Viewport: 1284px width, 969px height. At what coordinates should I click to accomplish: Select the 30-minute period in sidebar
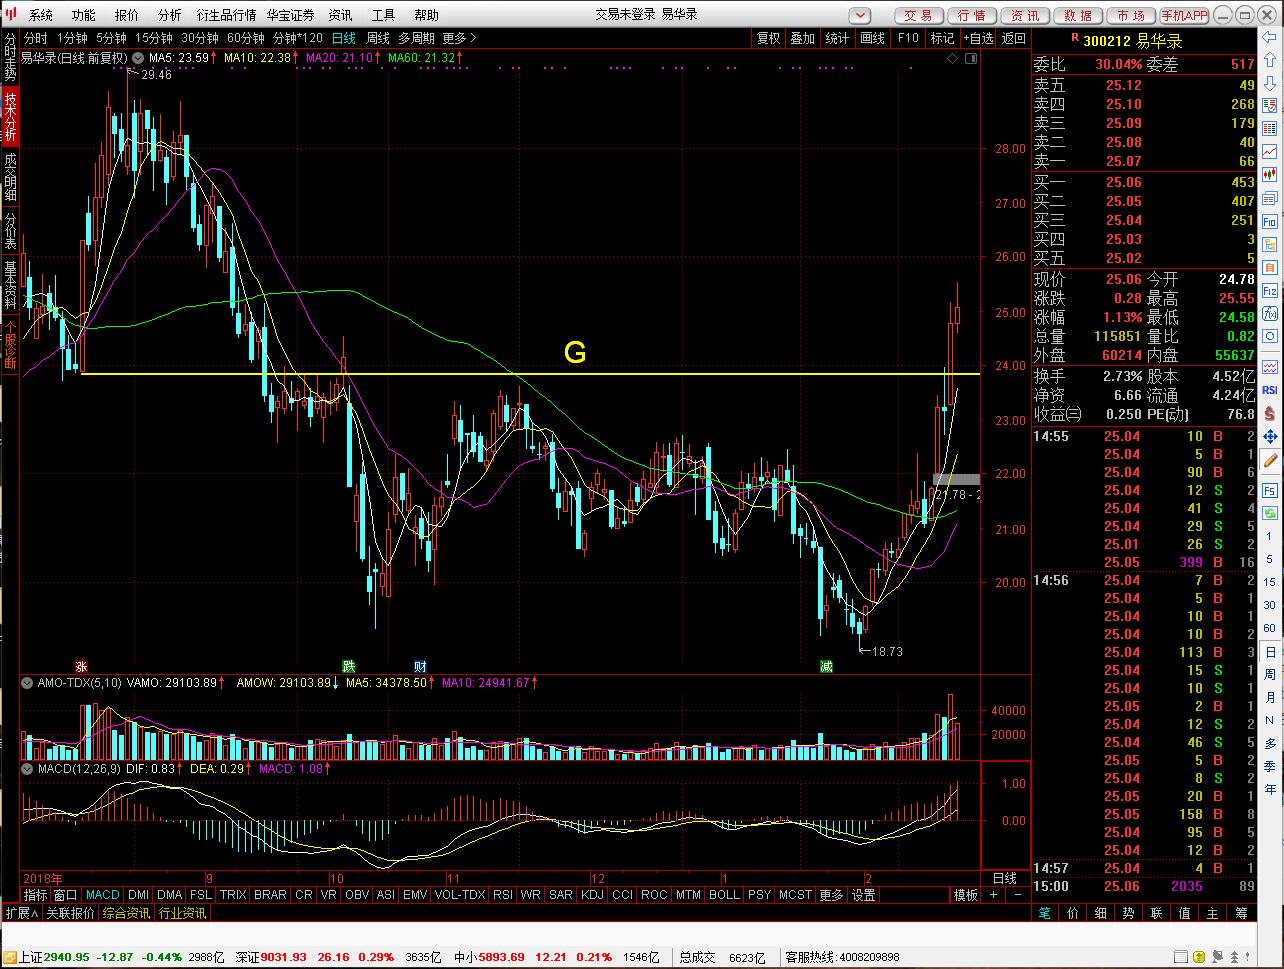click(x=1270, y=605)
